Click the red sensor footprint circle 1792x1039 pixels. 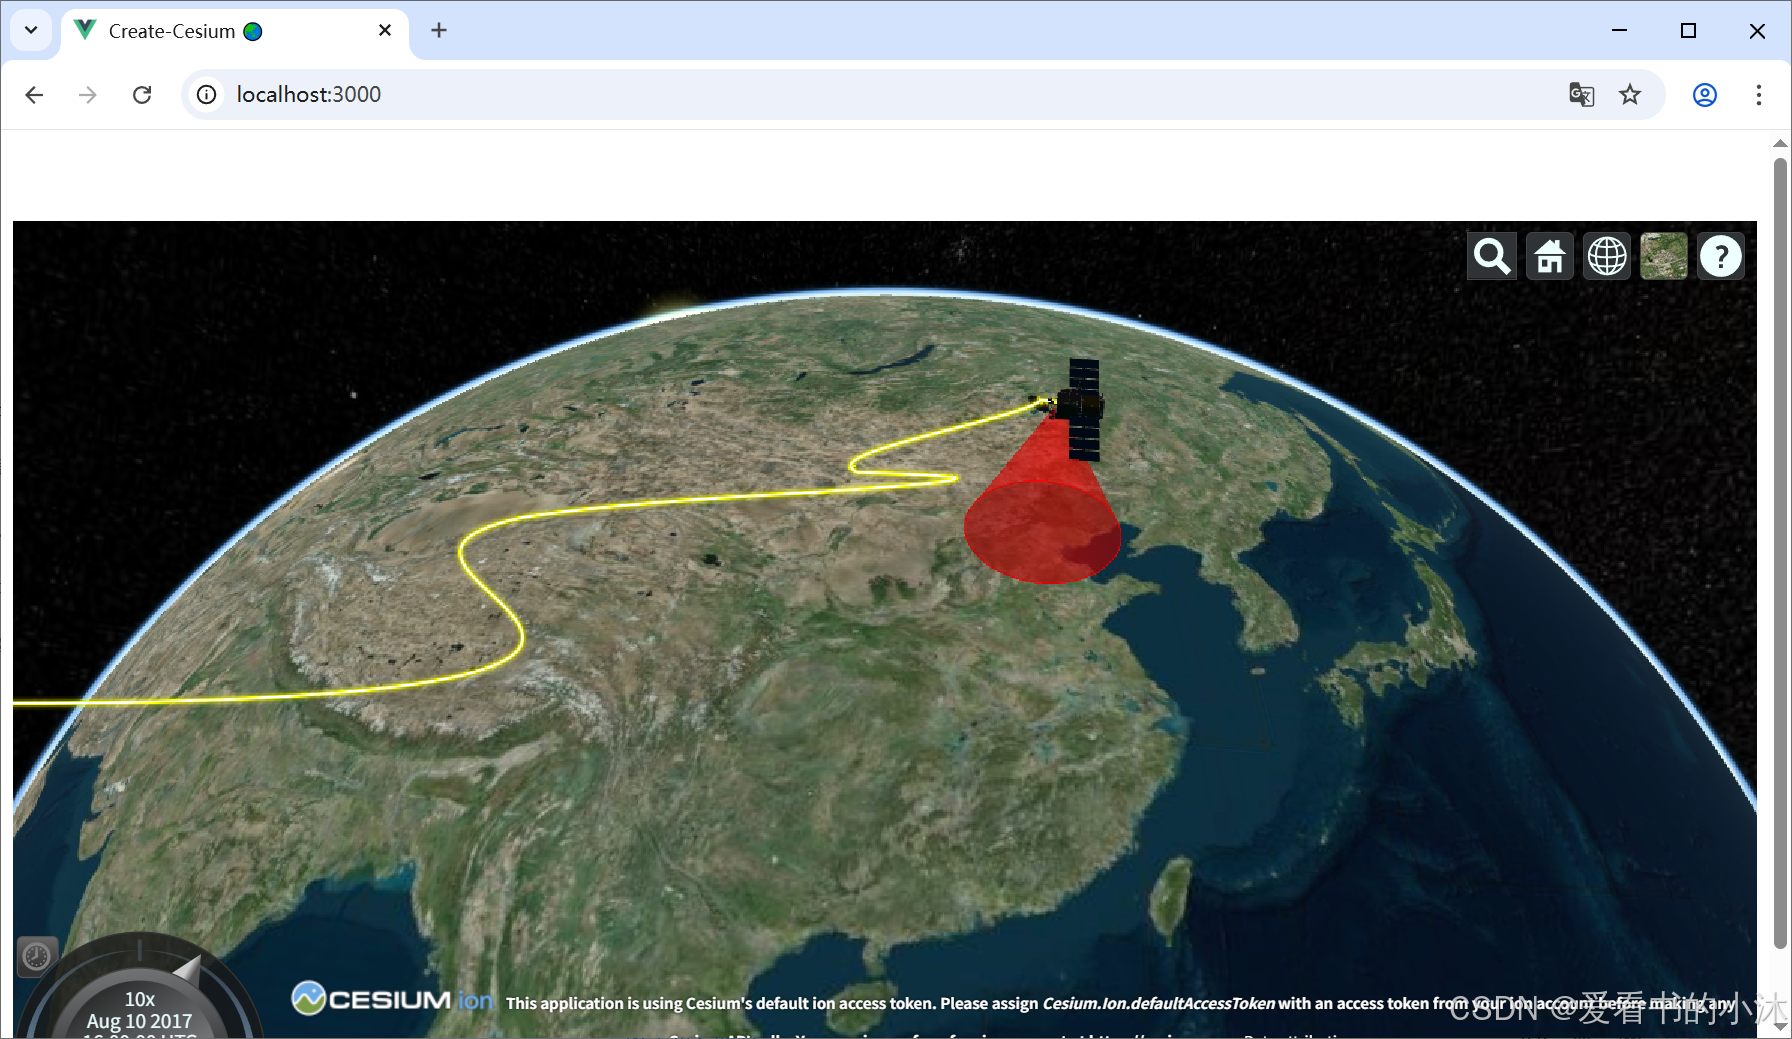click(x=1043, y=532)
